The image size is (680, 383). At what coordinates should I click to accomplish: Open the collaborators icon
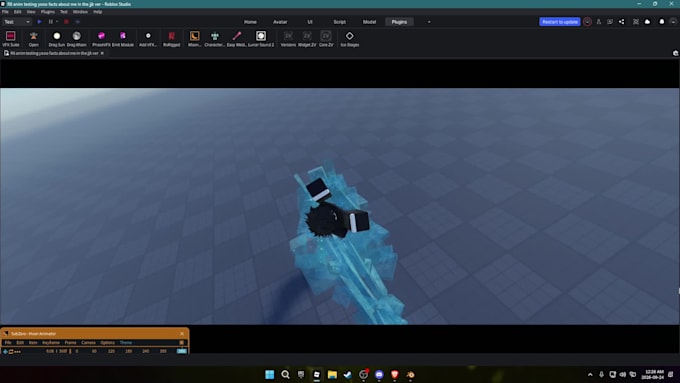pos(599,22)
